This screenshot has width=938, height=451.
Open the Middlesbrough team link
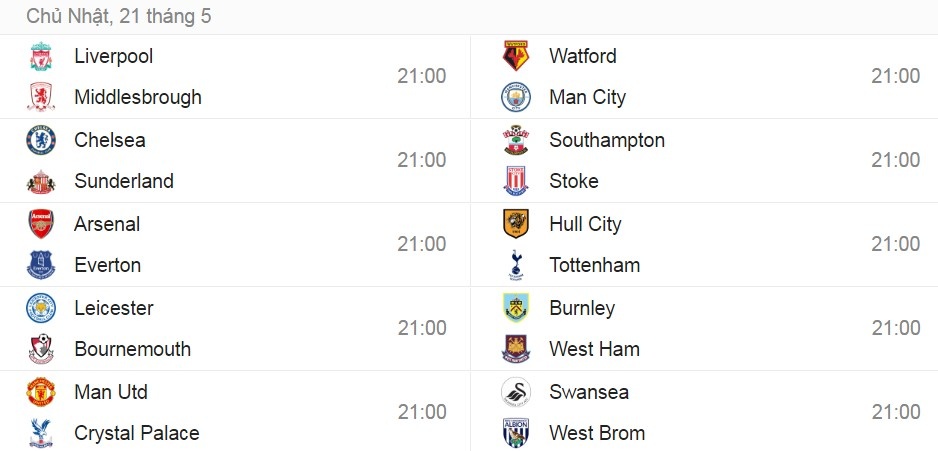point(138,97)
